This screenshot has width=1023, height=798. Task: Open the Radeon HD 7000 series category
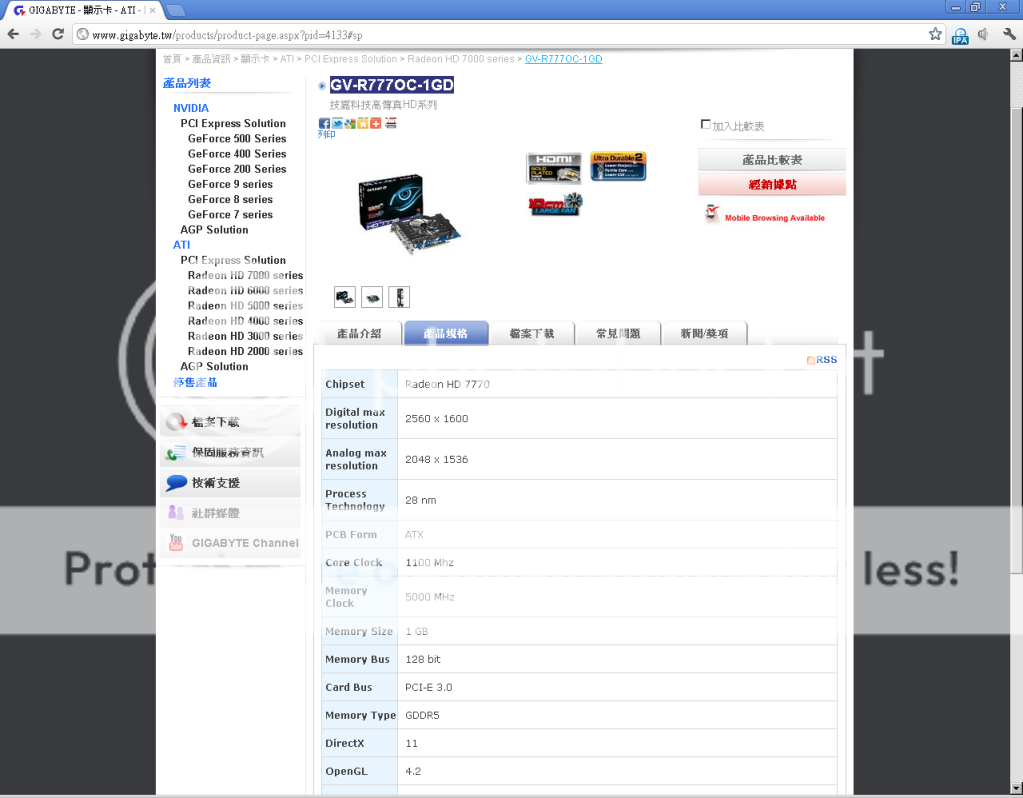[245, 275]
